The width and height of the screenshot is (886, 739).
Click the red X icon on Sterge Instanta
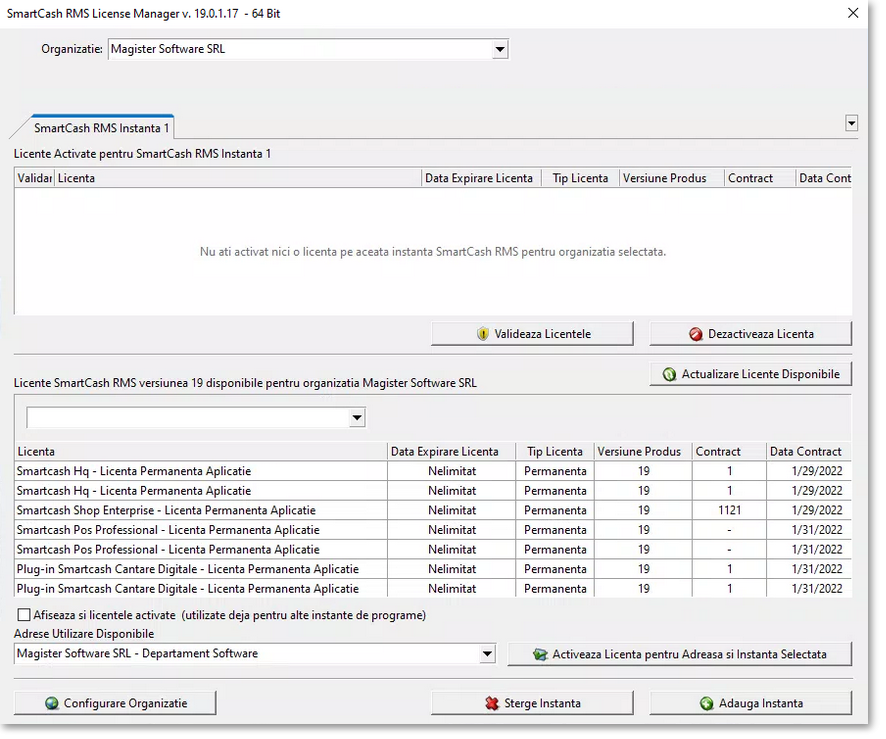pos(492,703)
